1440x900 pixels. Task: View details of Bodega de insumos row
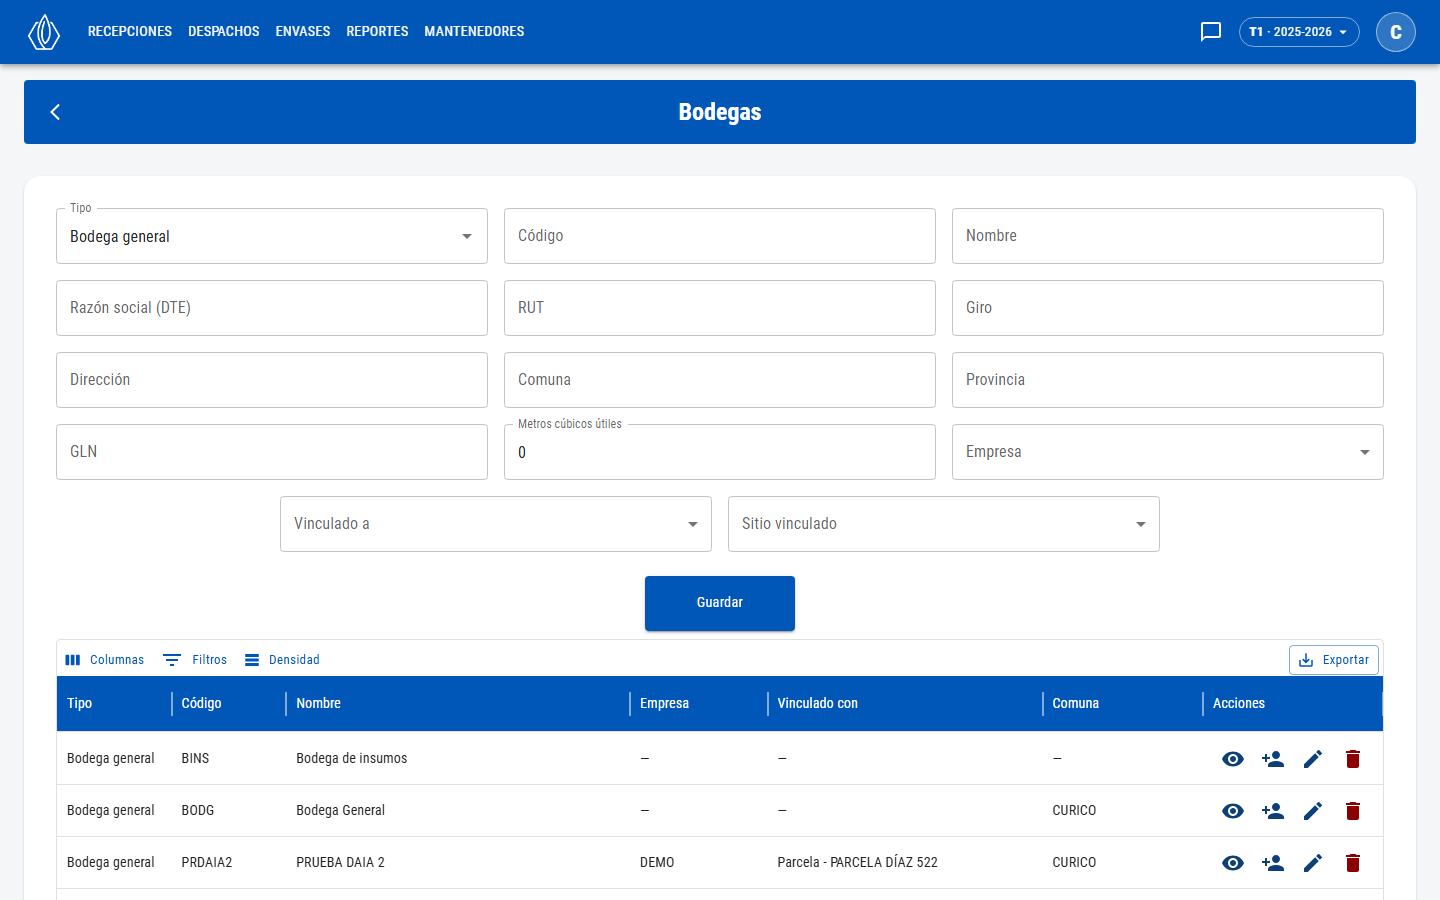[1233, 759]
